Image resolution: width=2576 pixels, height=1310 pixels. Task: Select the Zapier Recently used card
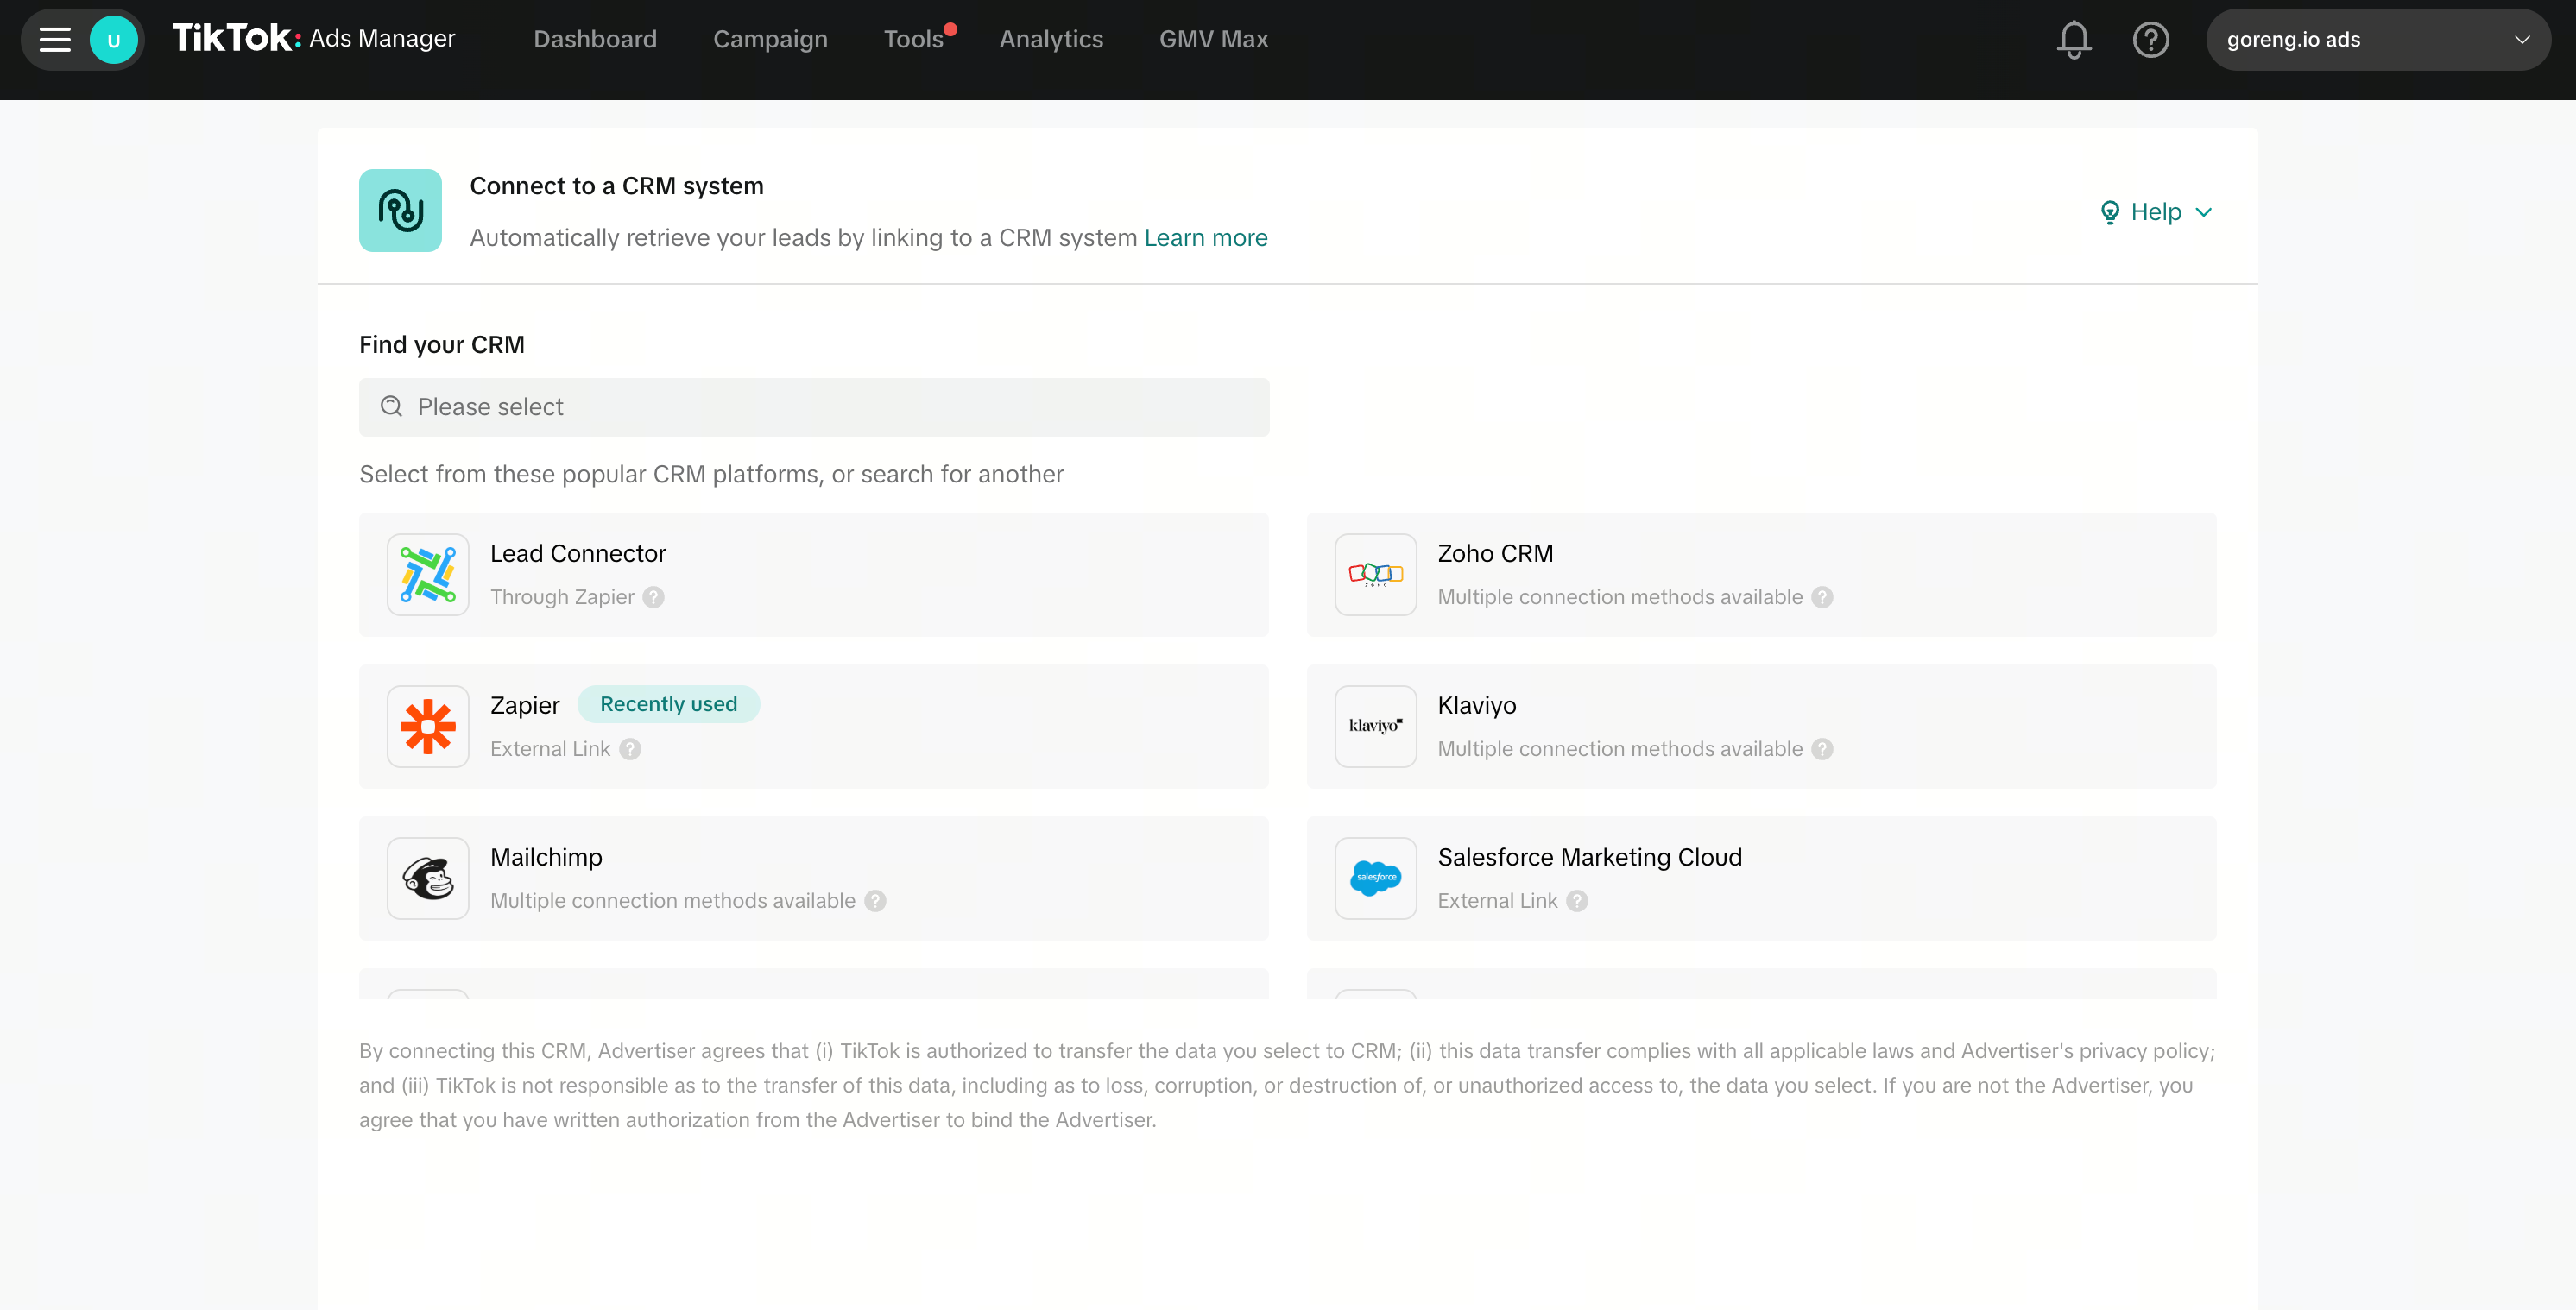pos(813,726)
